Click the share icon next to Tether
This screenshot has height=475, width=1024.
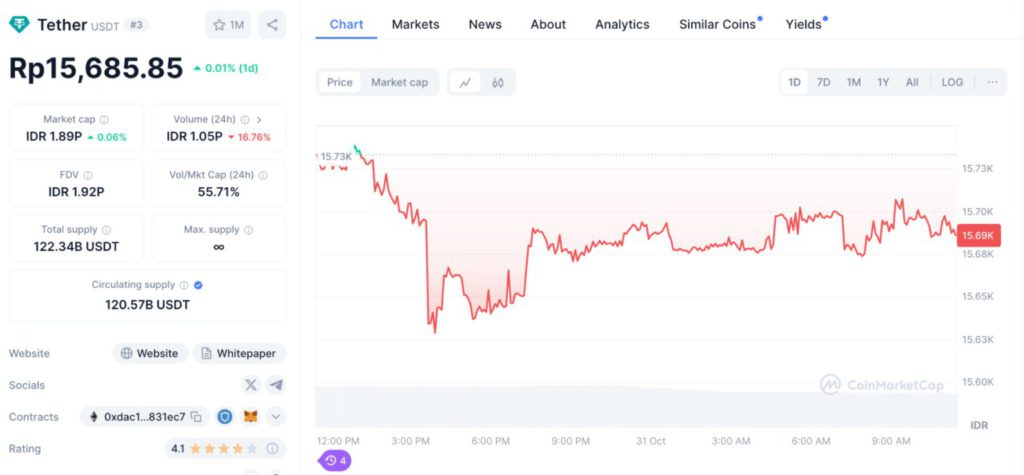(272, 25)
